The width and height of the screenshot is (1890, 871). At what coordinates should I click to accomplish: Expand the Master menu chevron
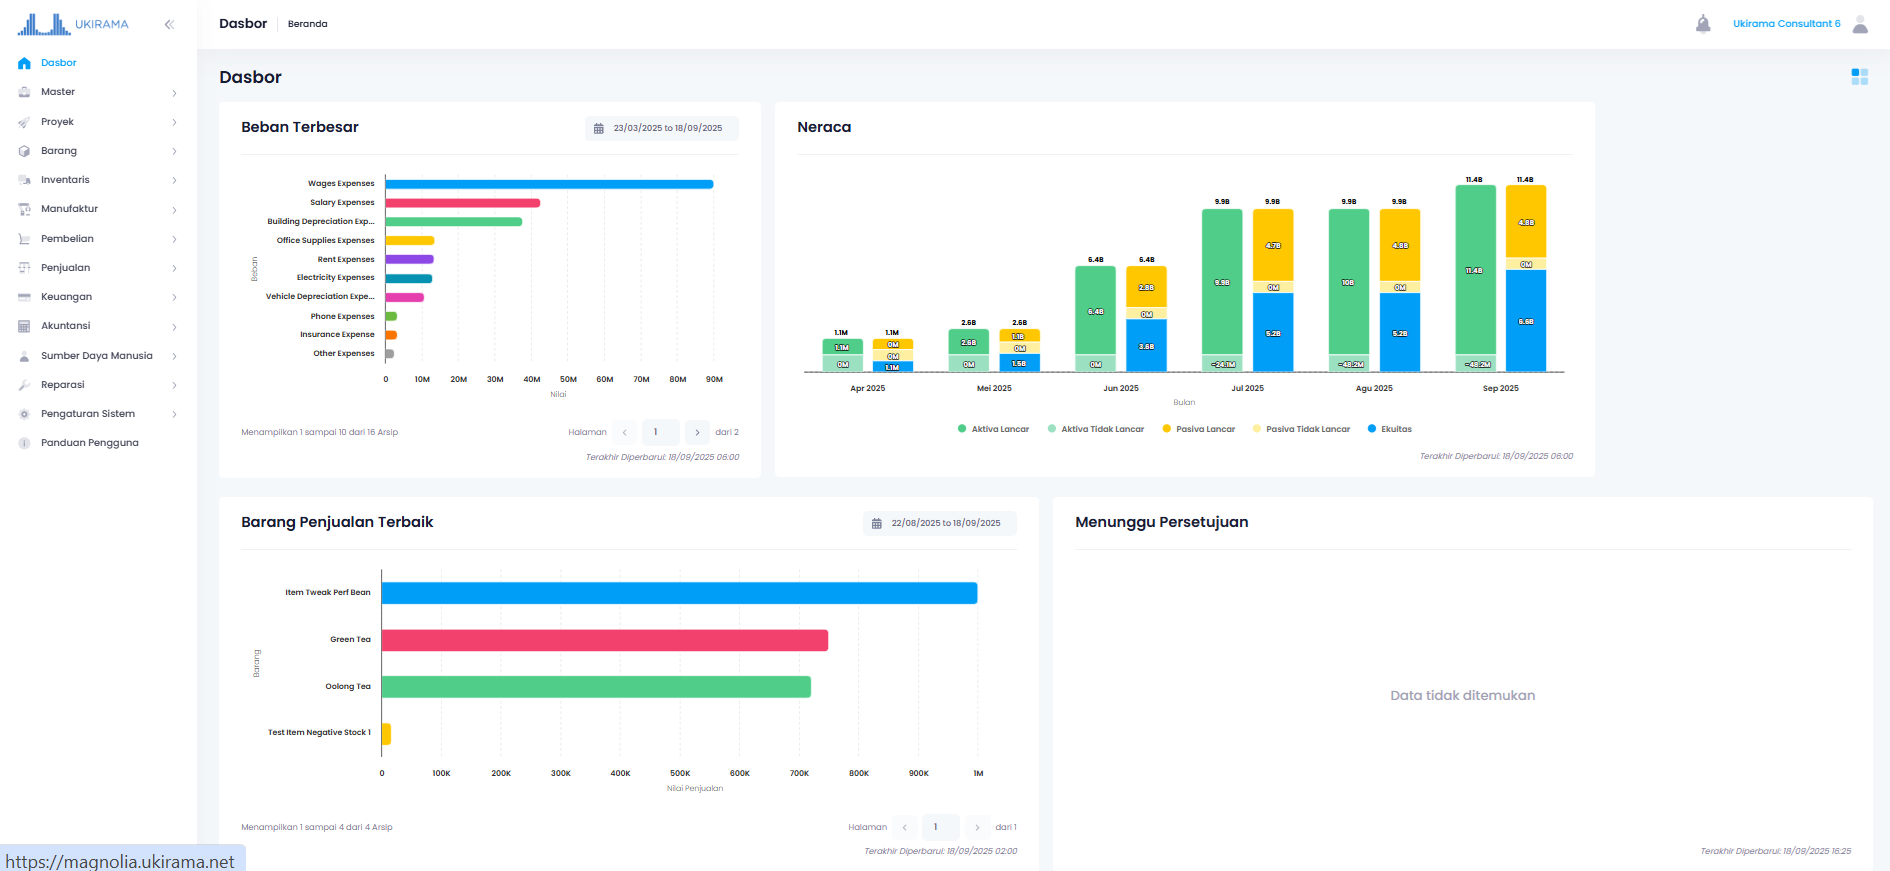[174, 93]
